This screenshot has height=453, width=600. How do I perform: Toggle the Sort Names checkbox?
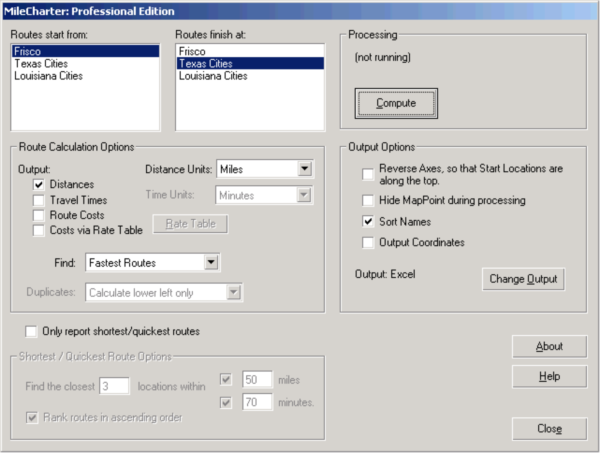368,222
